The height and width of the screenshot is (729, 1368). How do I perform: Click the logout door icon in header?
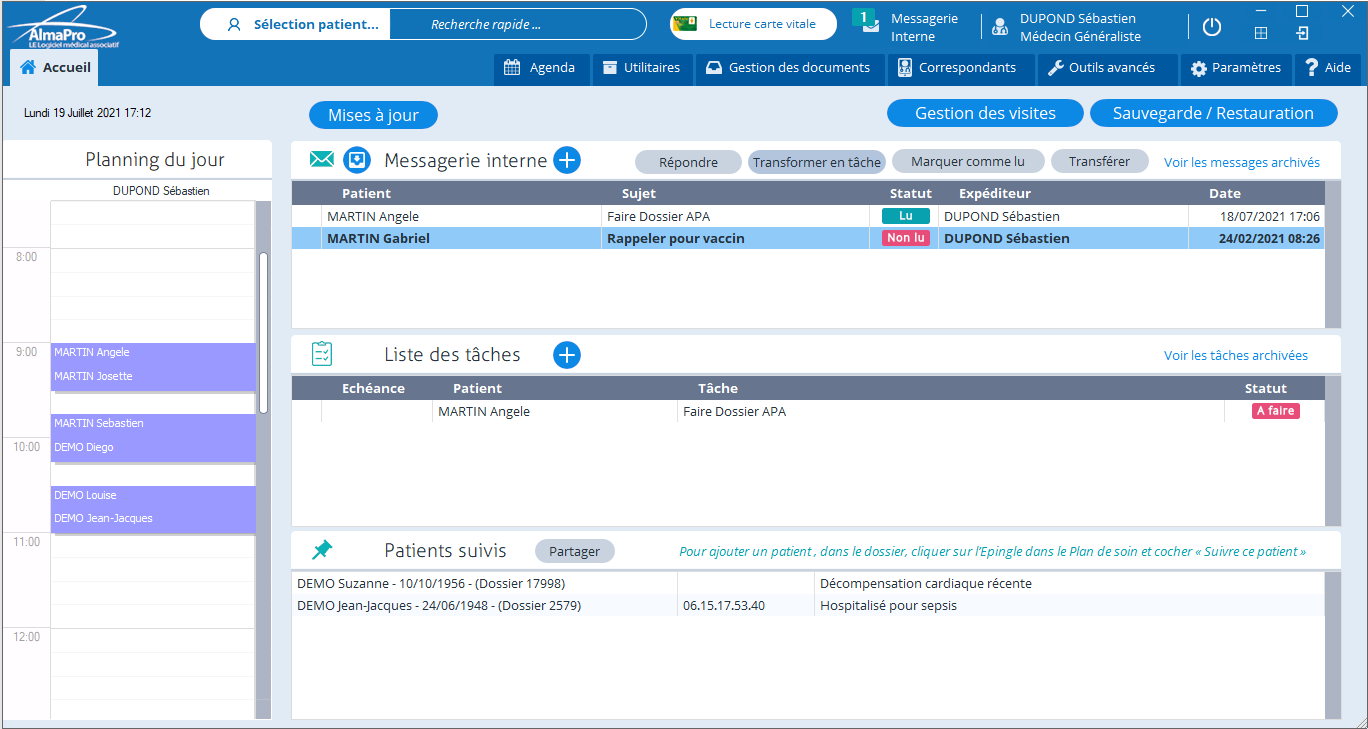(x=1302, y=33)
